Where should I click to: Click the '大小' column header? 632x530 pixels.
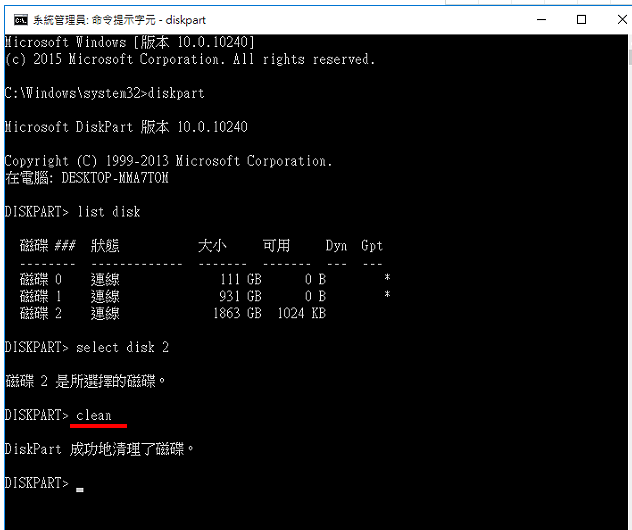coord(212,245)
